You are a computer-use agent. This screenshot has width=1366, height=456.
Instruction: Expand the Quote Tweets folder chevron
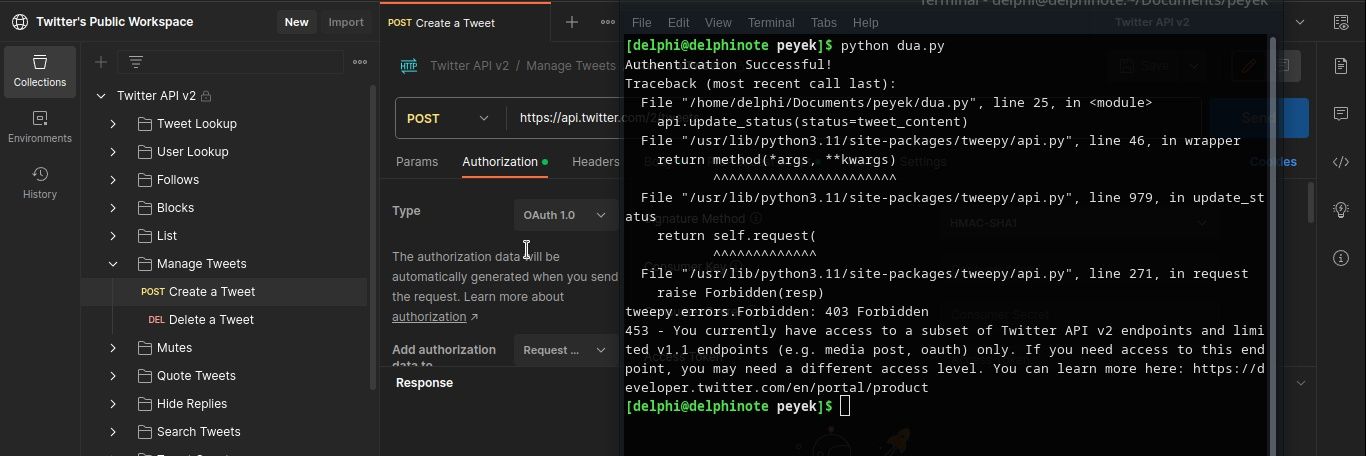click(x=113, y=376)
